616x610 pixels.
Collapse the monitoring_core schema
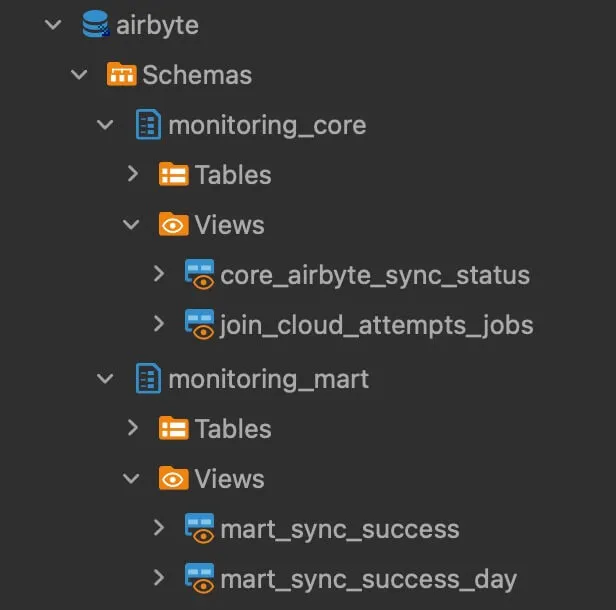point(105,125)
